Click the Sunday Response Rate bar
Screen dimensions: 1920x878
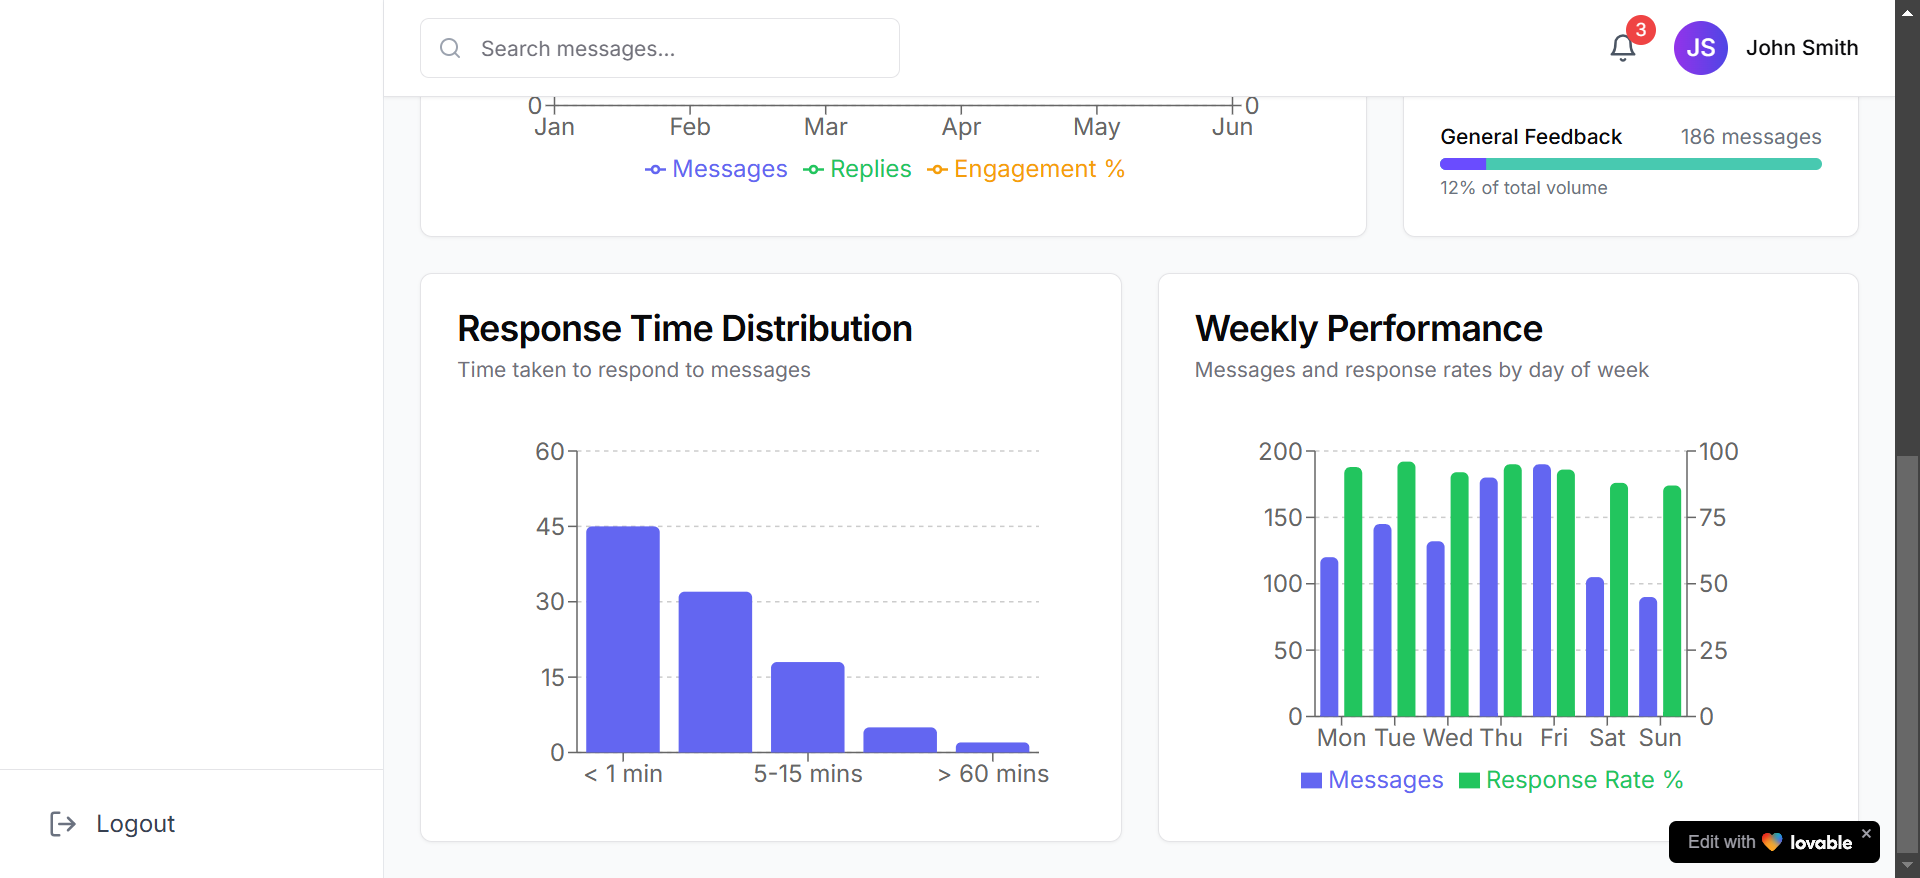point(1672,600)
